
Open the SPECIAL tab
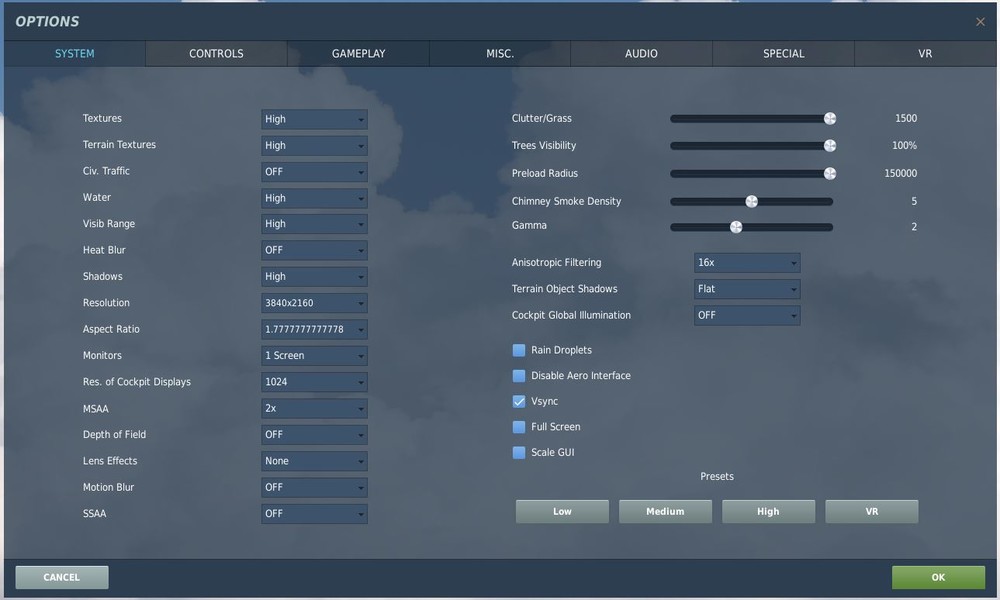[783, 54]
